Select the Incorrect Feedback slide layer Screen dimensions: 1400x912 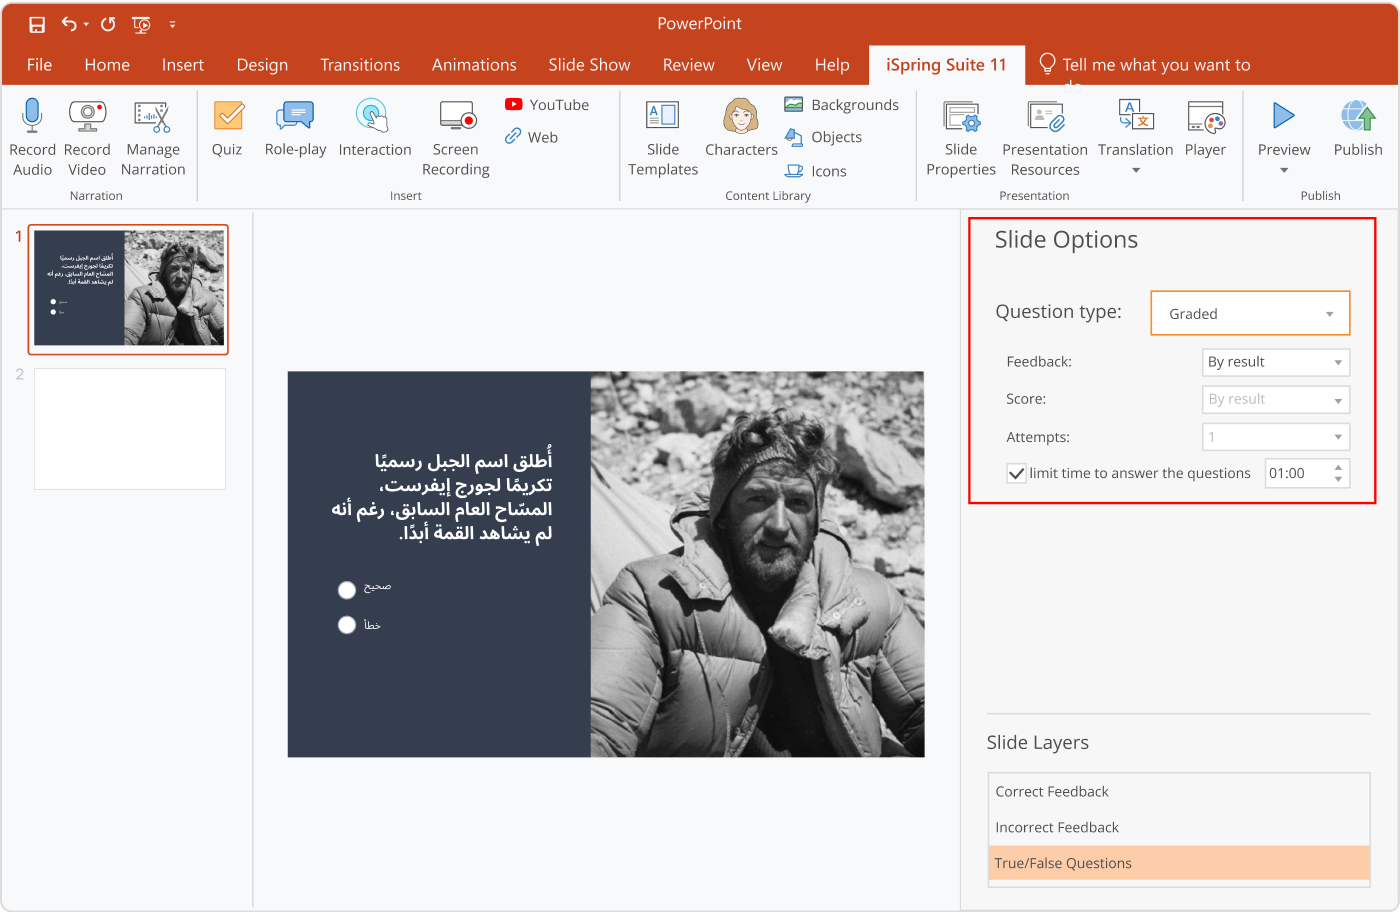pyautogui.click(x=1179, y=827)
